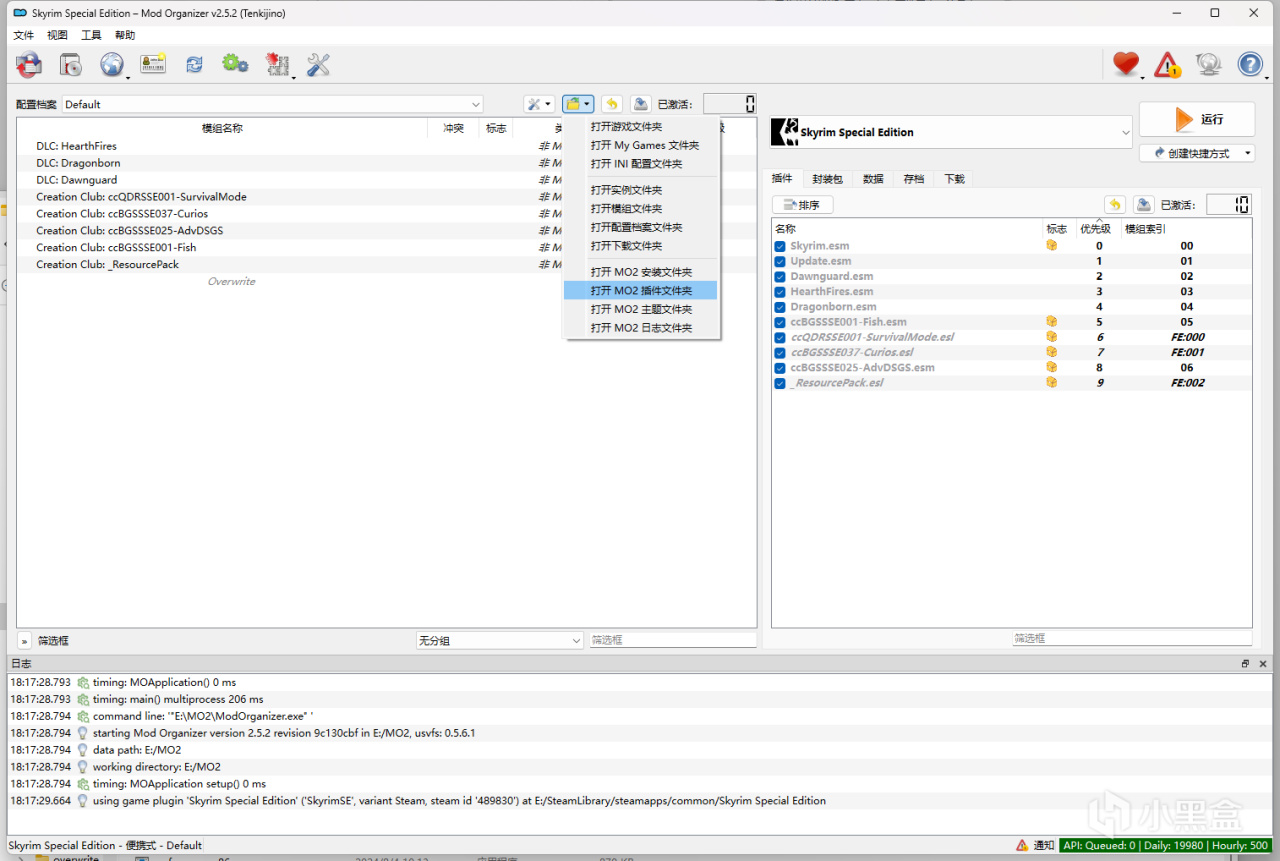
Task: Click the install mod from archive icon
Action: point(70,65)
